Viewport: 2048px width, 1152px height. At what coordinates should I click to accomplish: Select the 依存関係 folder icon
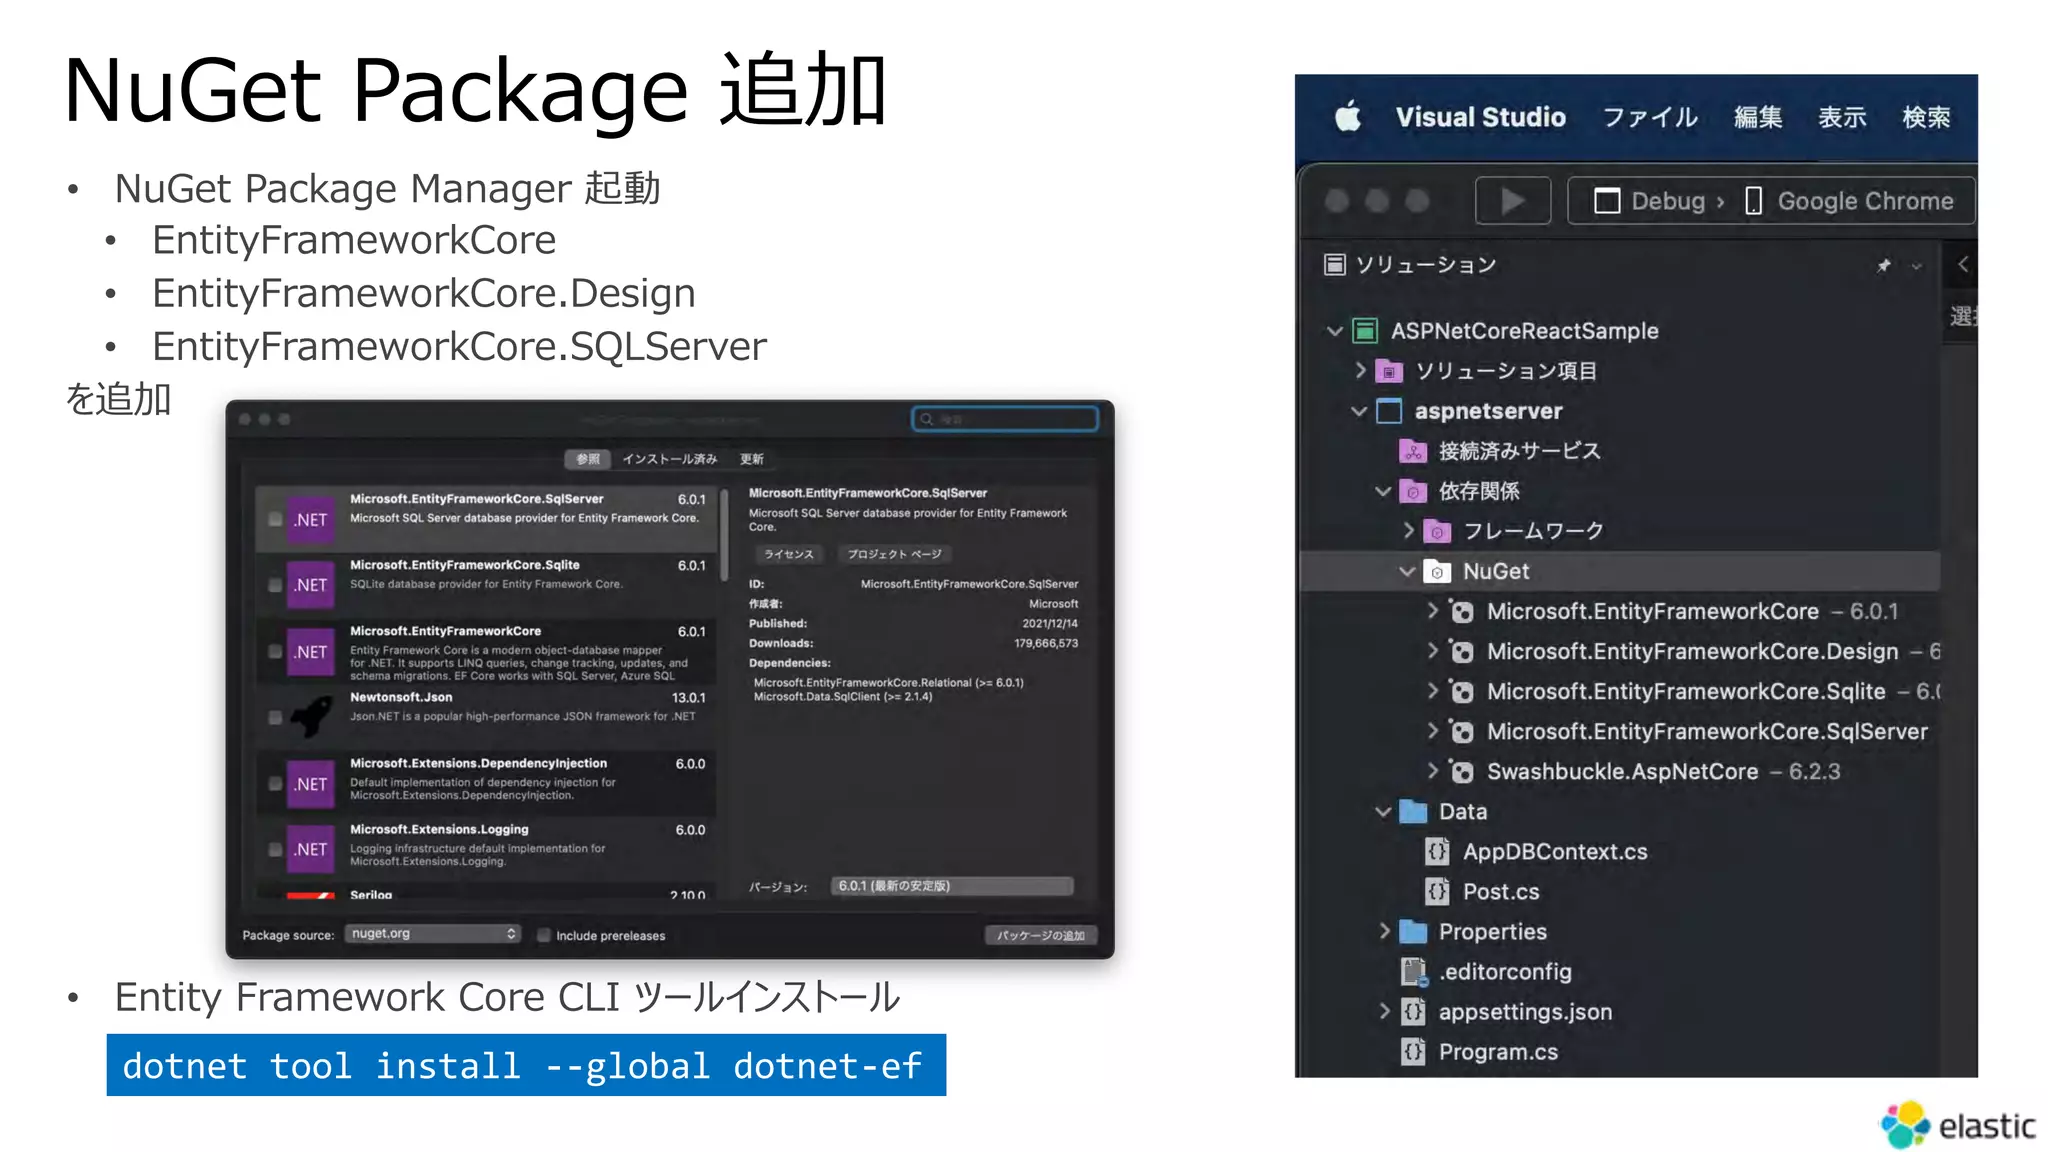[x=1413, y=491]
